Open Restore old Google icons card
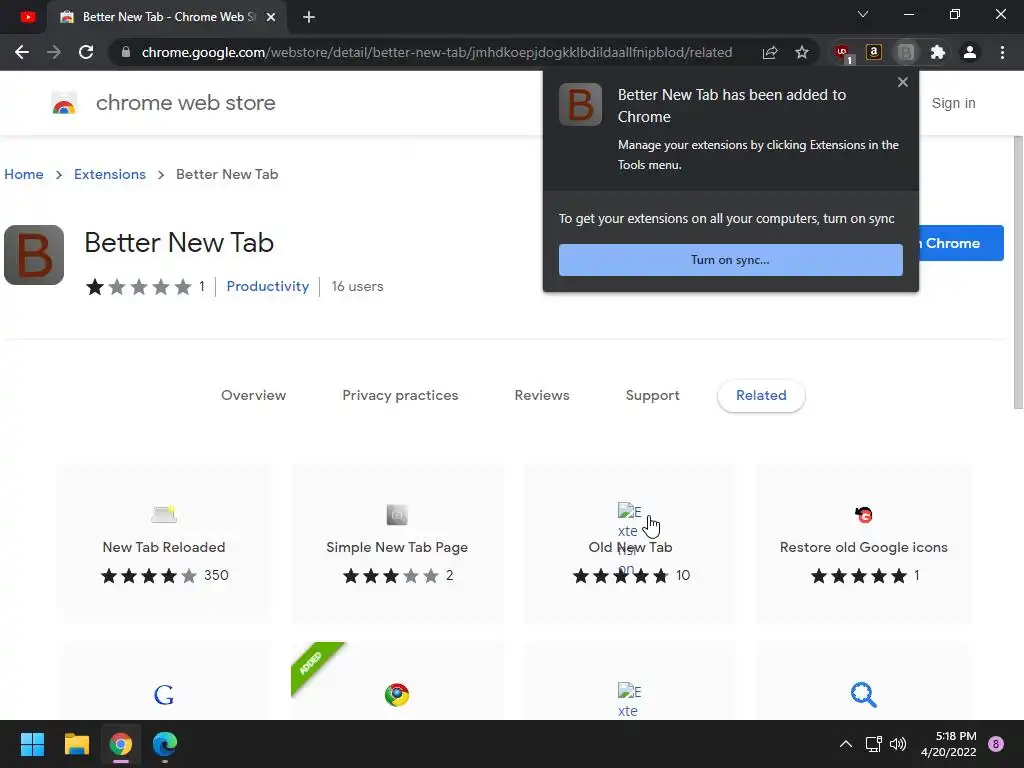The height and width of the screenshot is (768, 1024). 863,544
